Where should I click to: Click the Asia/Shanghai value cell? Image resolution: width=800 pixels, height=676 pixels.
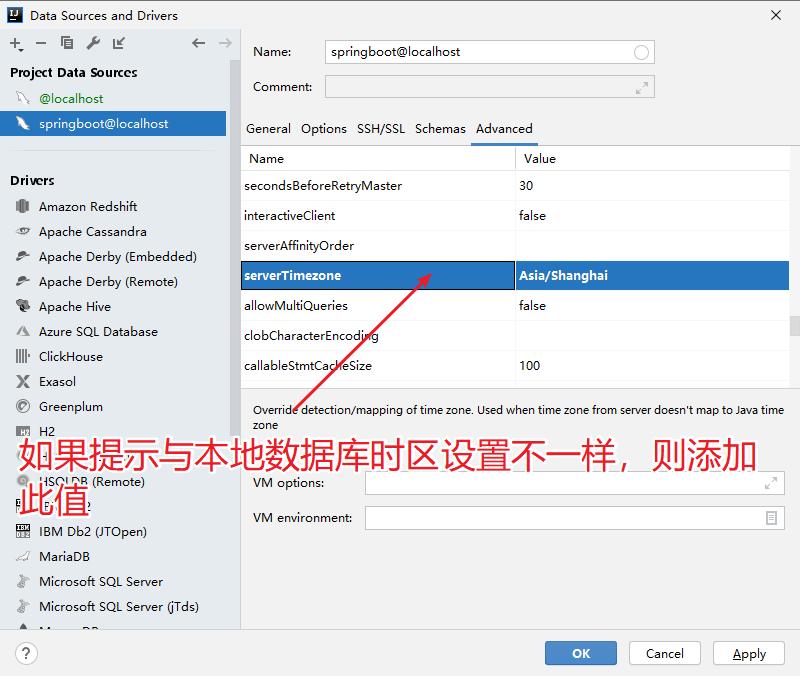(x=653, y=276)
